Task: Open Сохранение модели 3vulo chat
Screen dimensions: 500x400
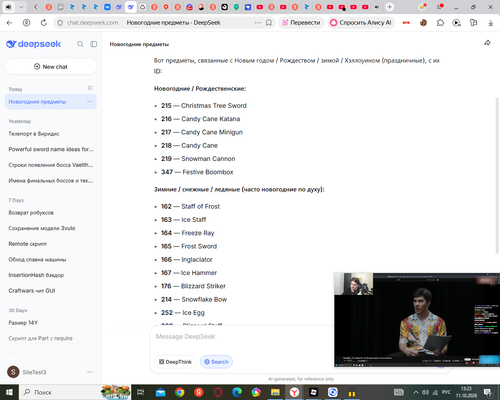Action: click(42, 228)
